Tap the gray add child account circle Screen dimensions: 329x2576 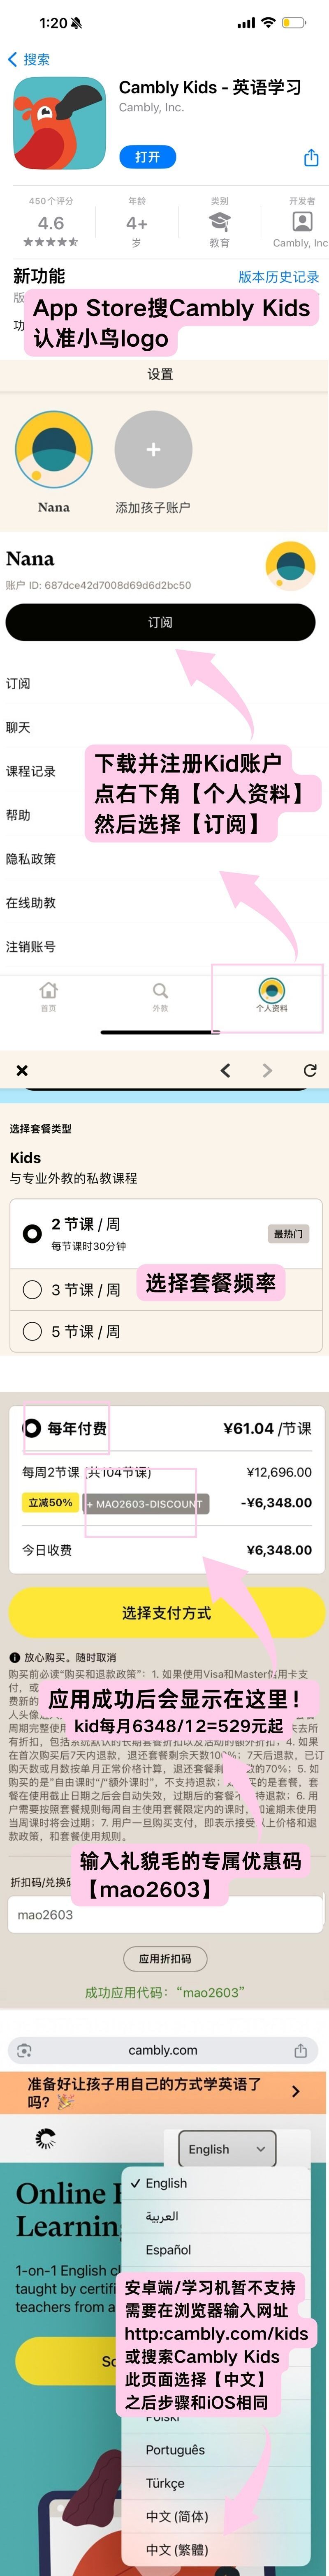click(153, 450)
